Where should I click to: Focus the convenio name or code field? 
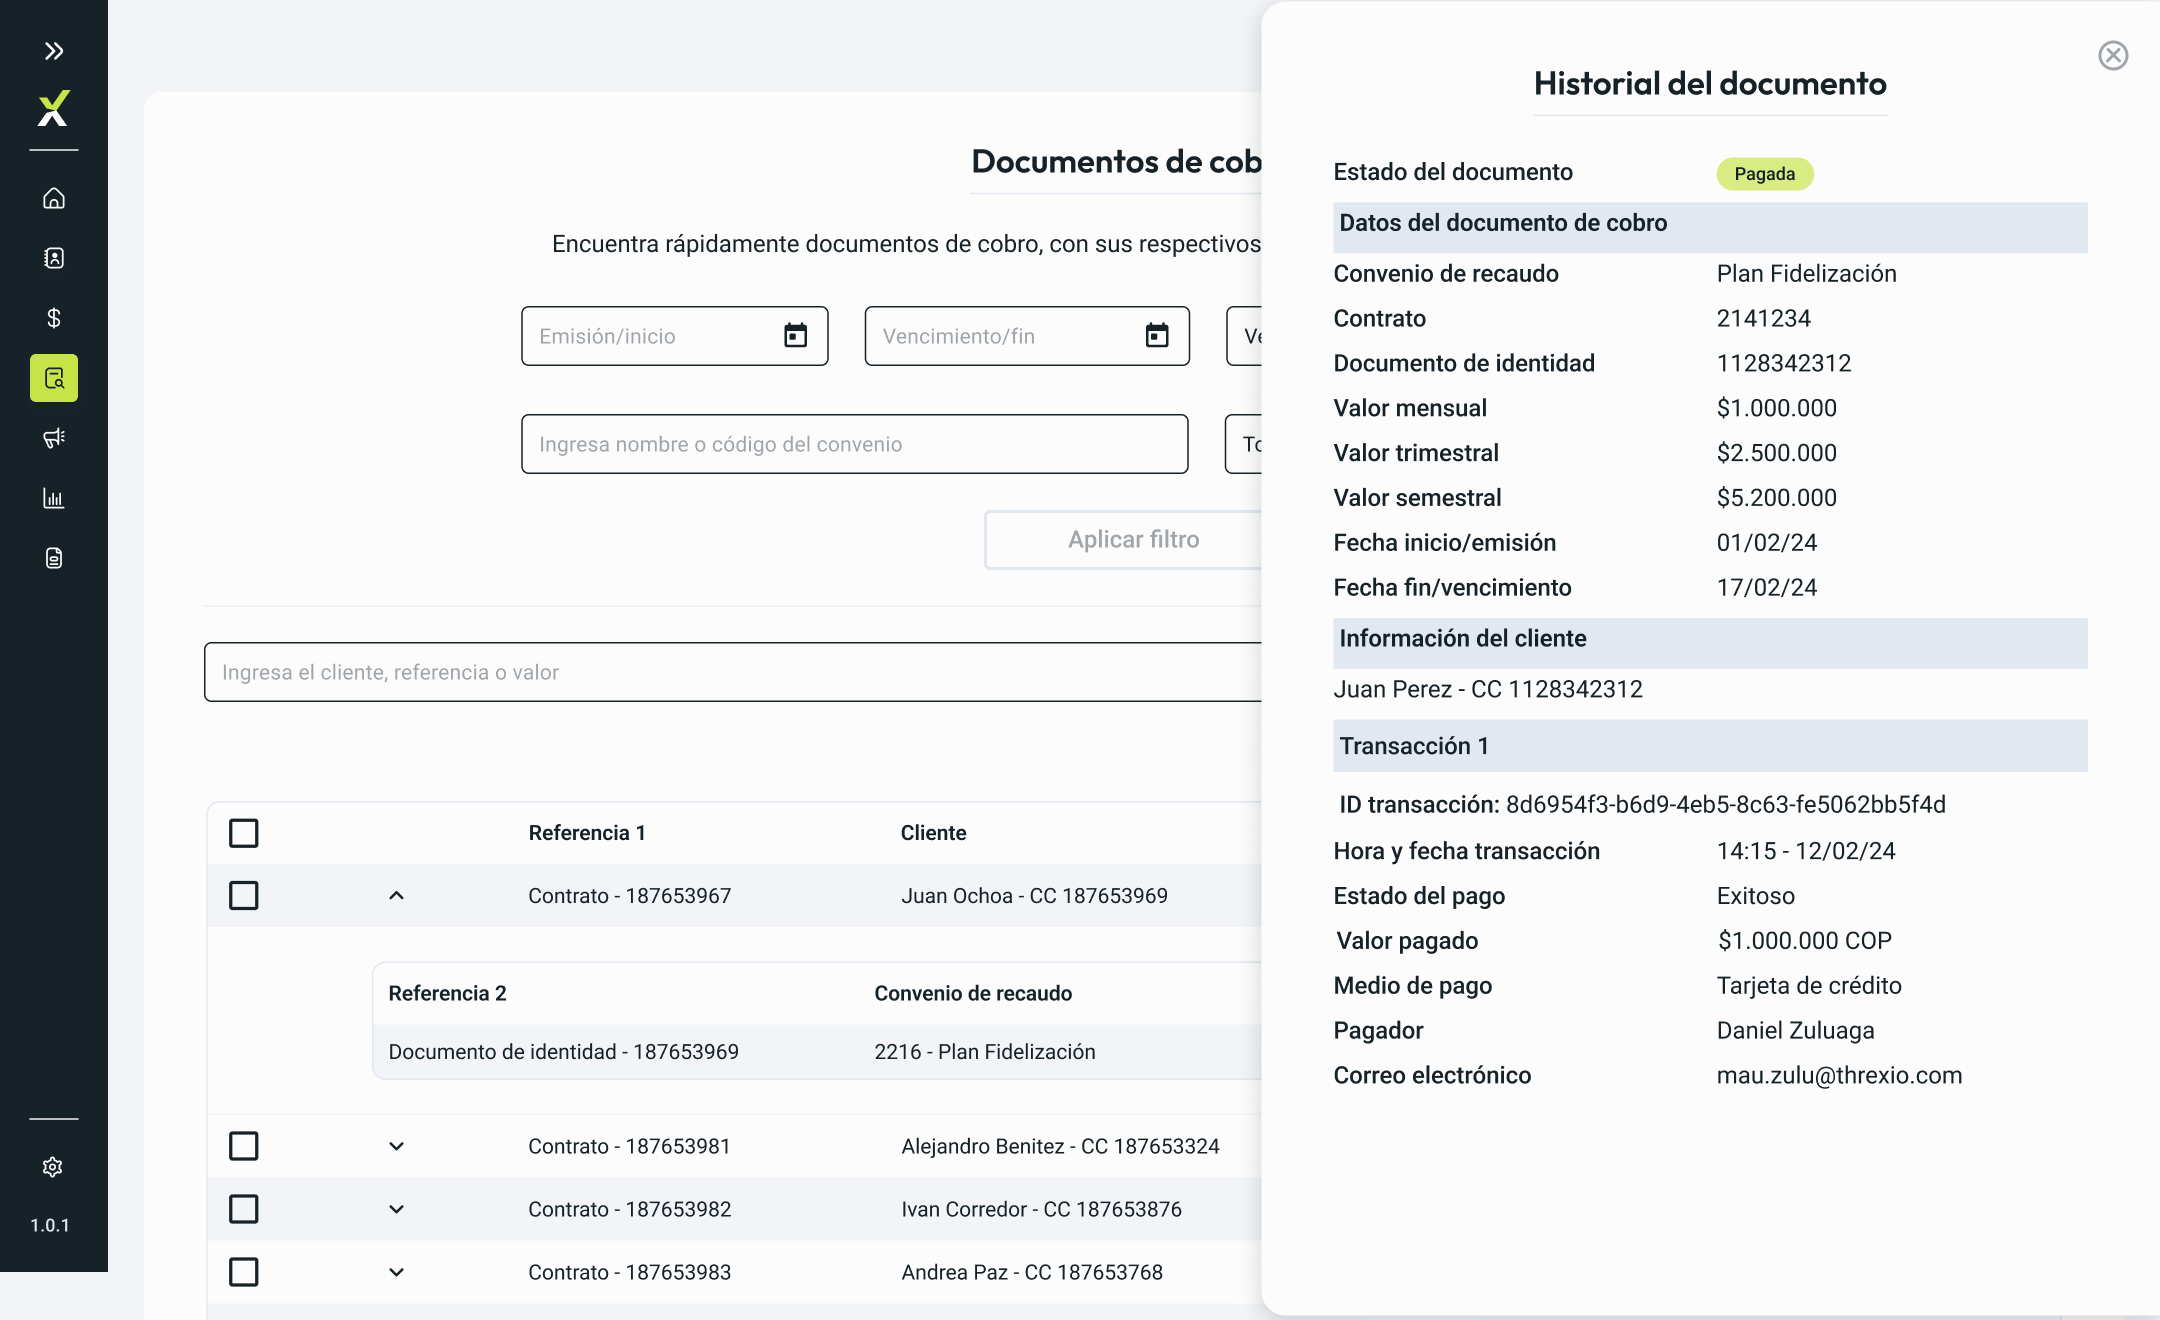(854, 444)
